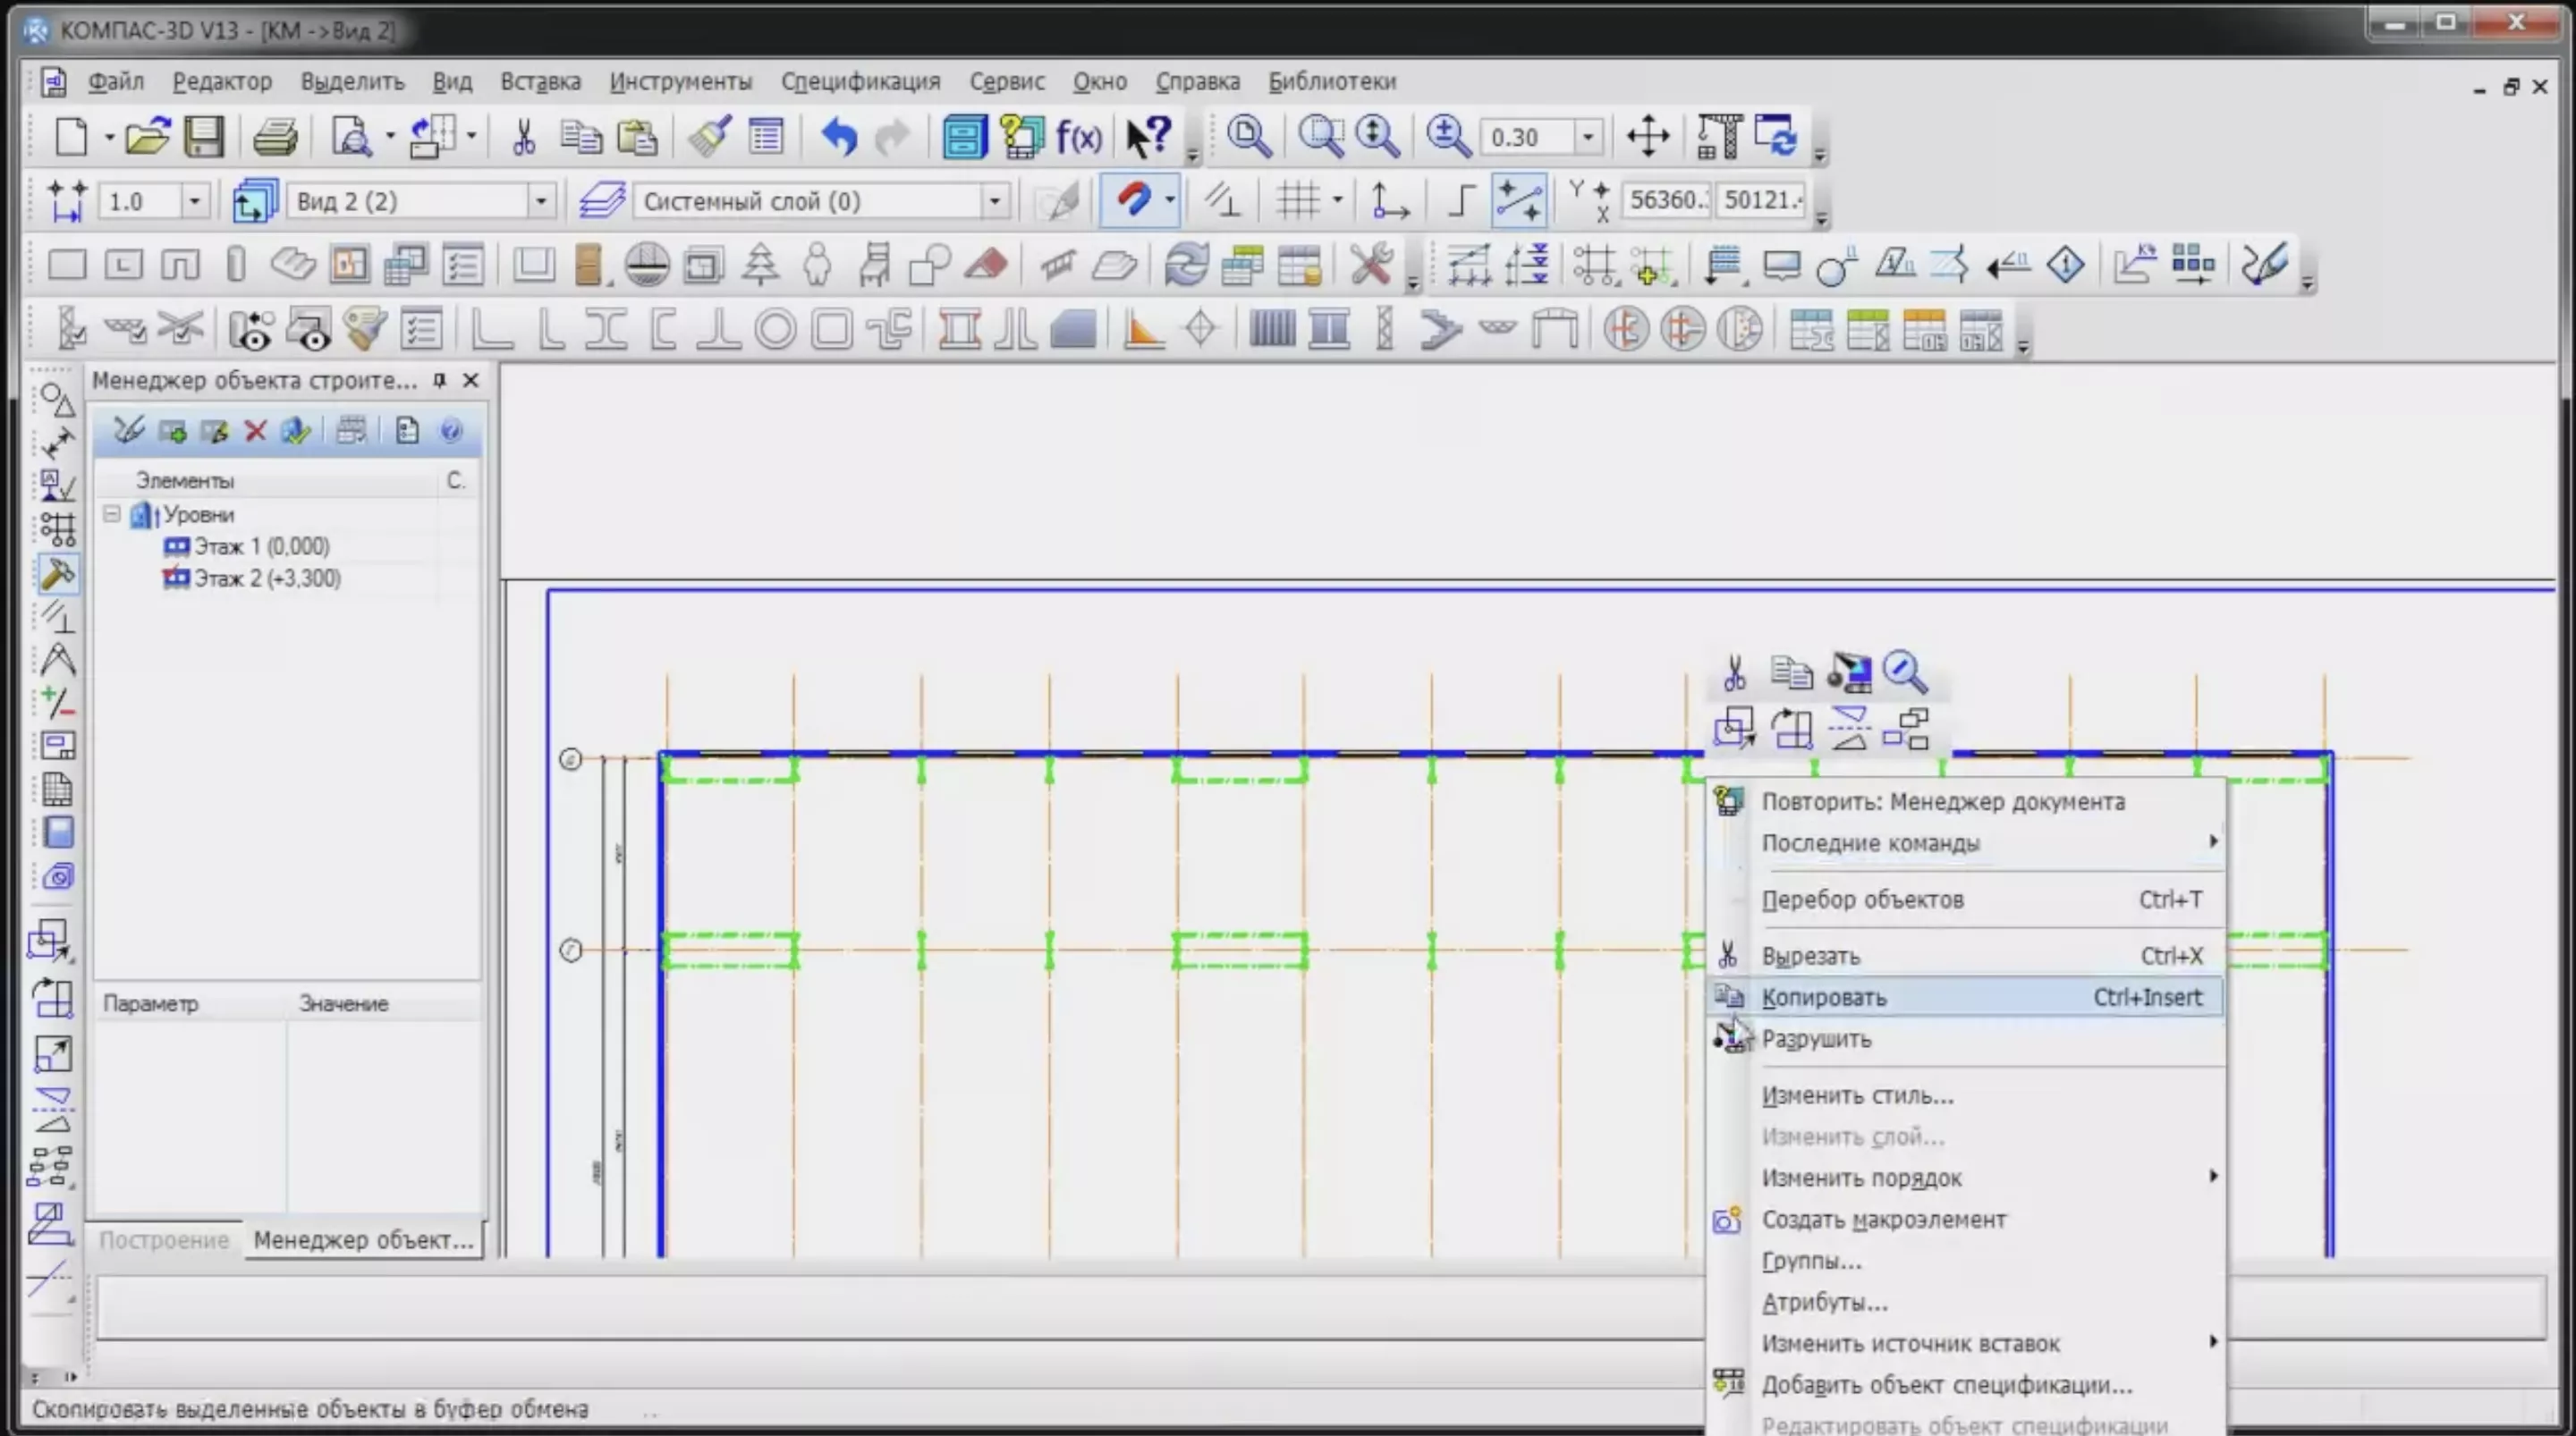Collapse the Уровни tree node
2576x1436 pixels.
(x=112, y=514)
